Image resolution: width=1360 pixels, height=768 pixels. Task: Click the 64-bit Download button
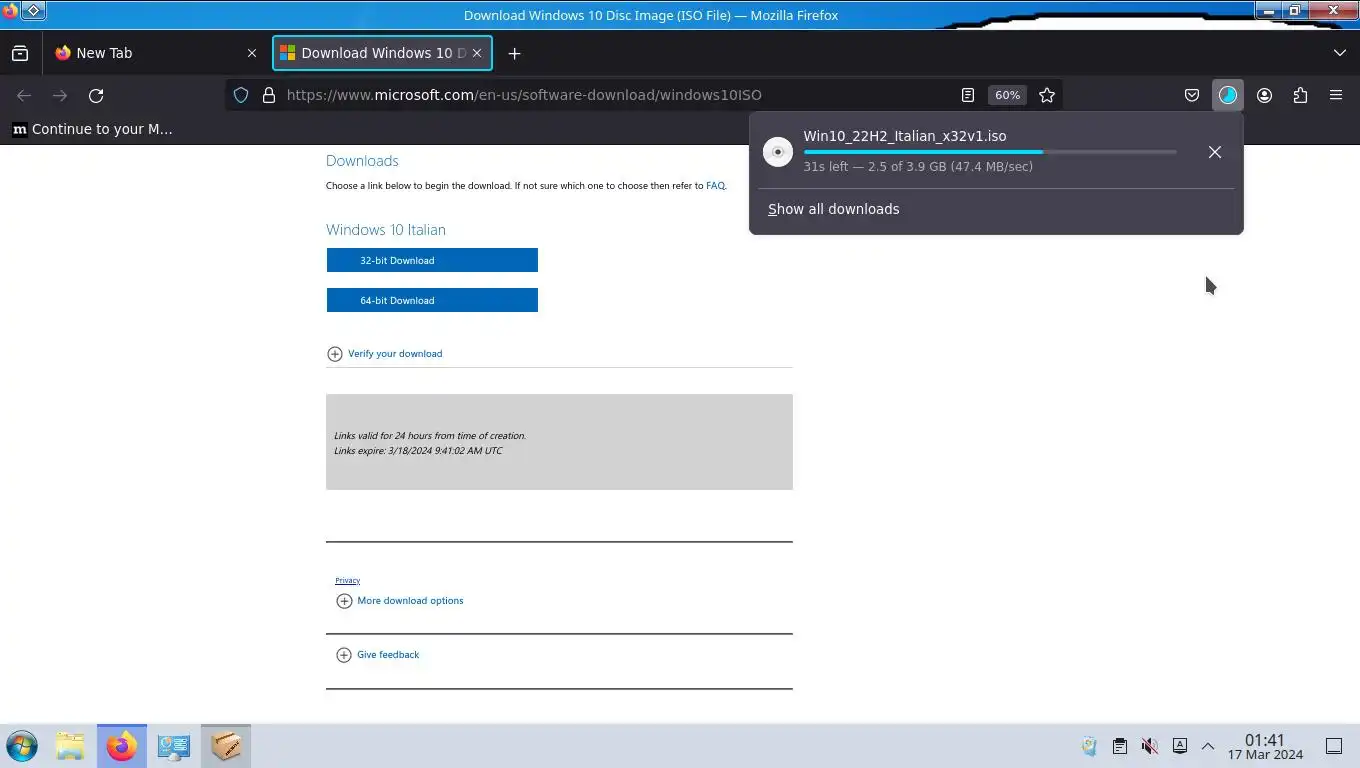click(432, 300)
